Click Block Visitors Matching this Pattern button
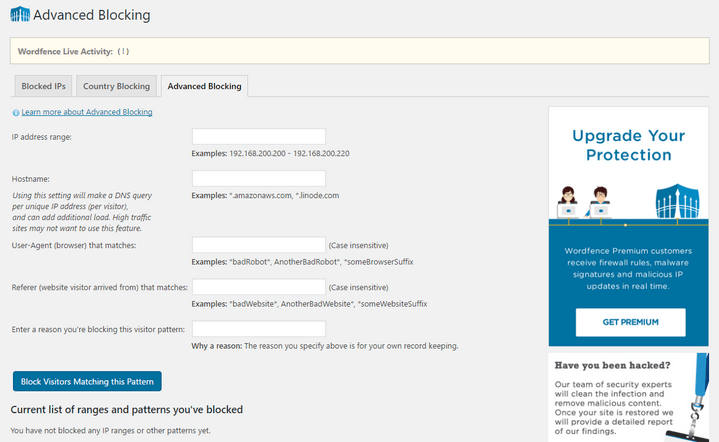The height and width of the screenshot is (442, 719). pos(87,381)
